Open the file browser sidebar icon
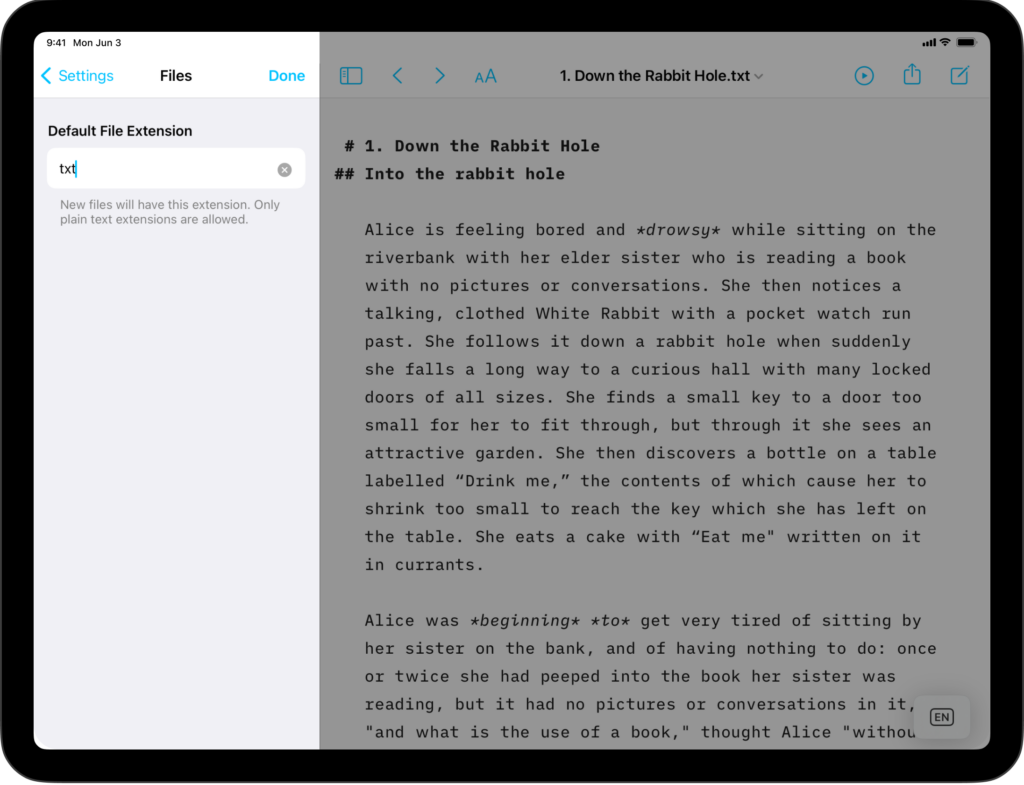Viewport: 1024px width, 785px height. 351,75
